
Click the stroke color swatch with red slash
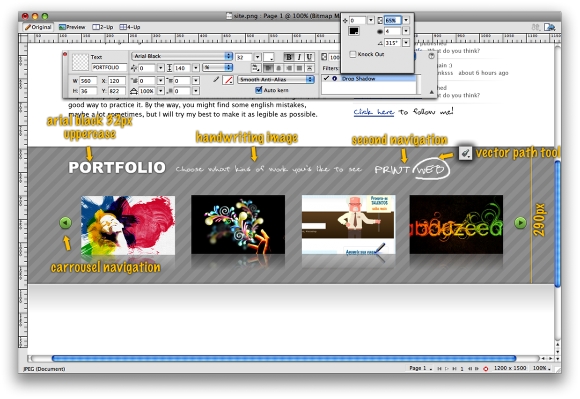[228, 80]
